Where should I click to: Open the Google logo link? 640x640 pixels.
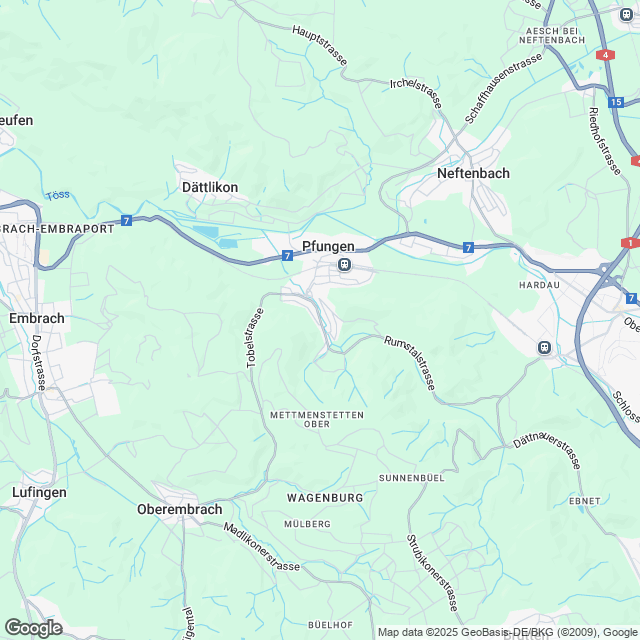tap(34, 628)
